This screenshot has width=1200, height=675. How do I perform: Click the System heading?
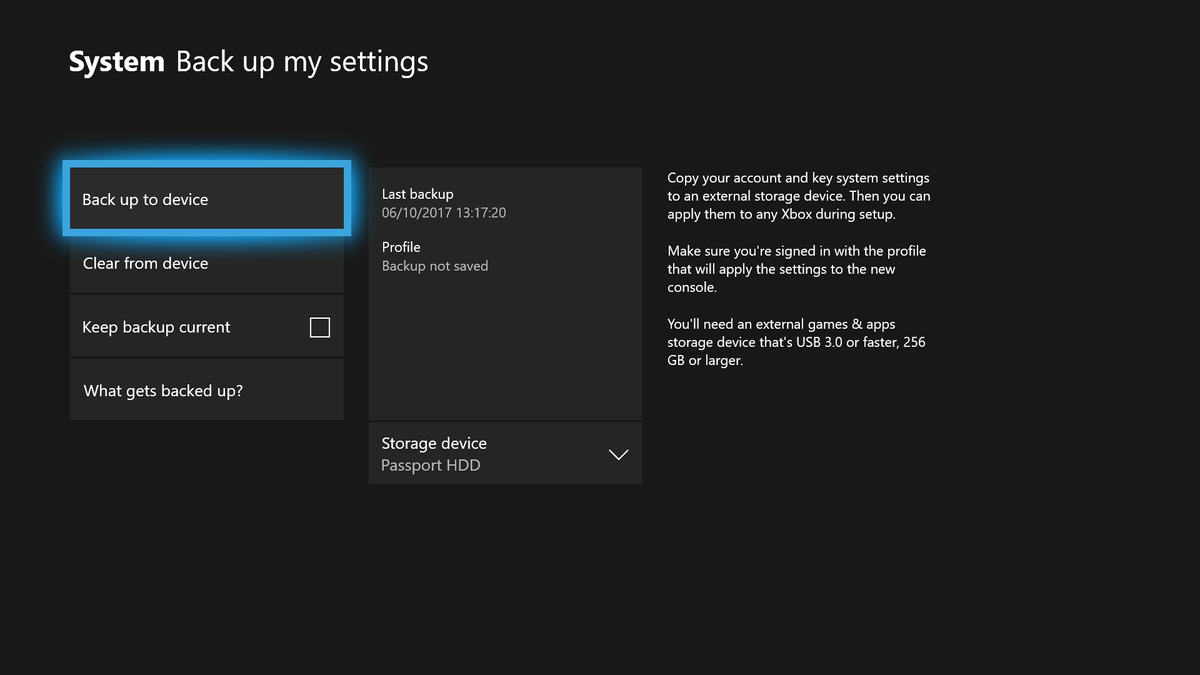[x=116, y=61]
